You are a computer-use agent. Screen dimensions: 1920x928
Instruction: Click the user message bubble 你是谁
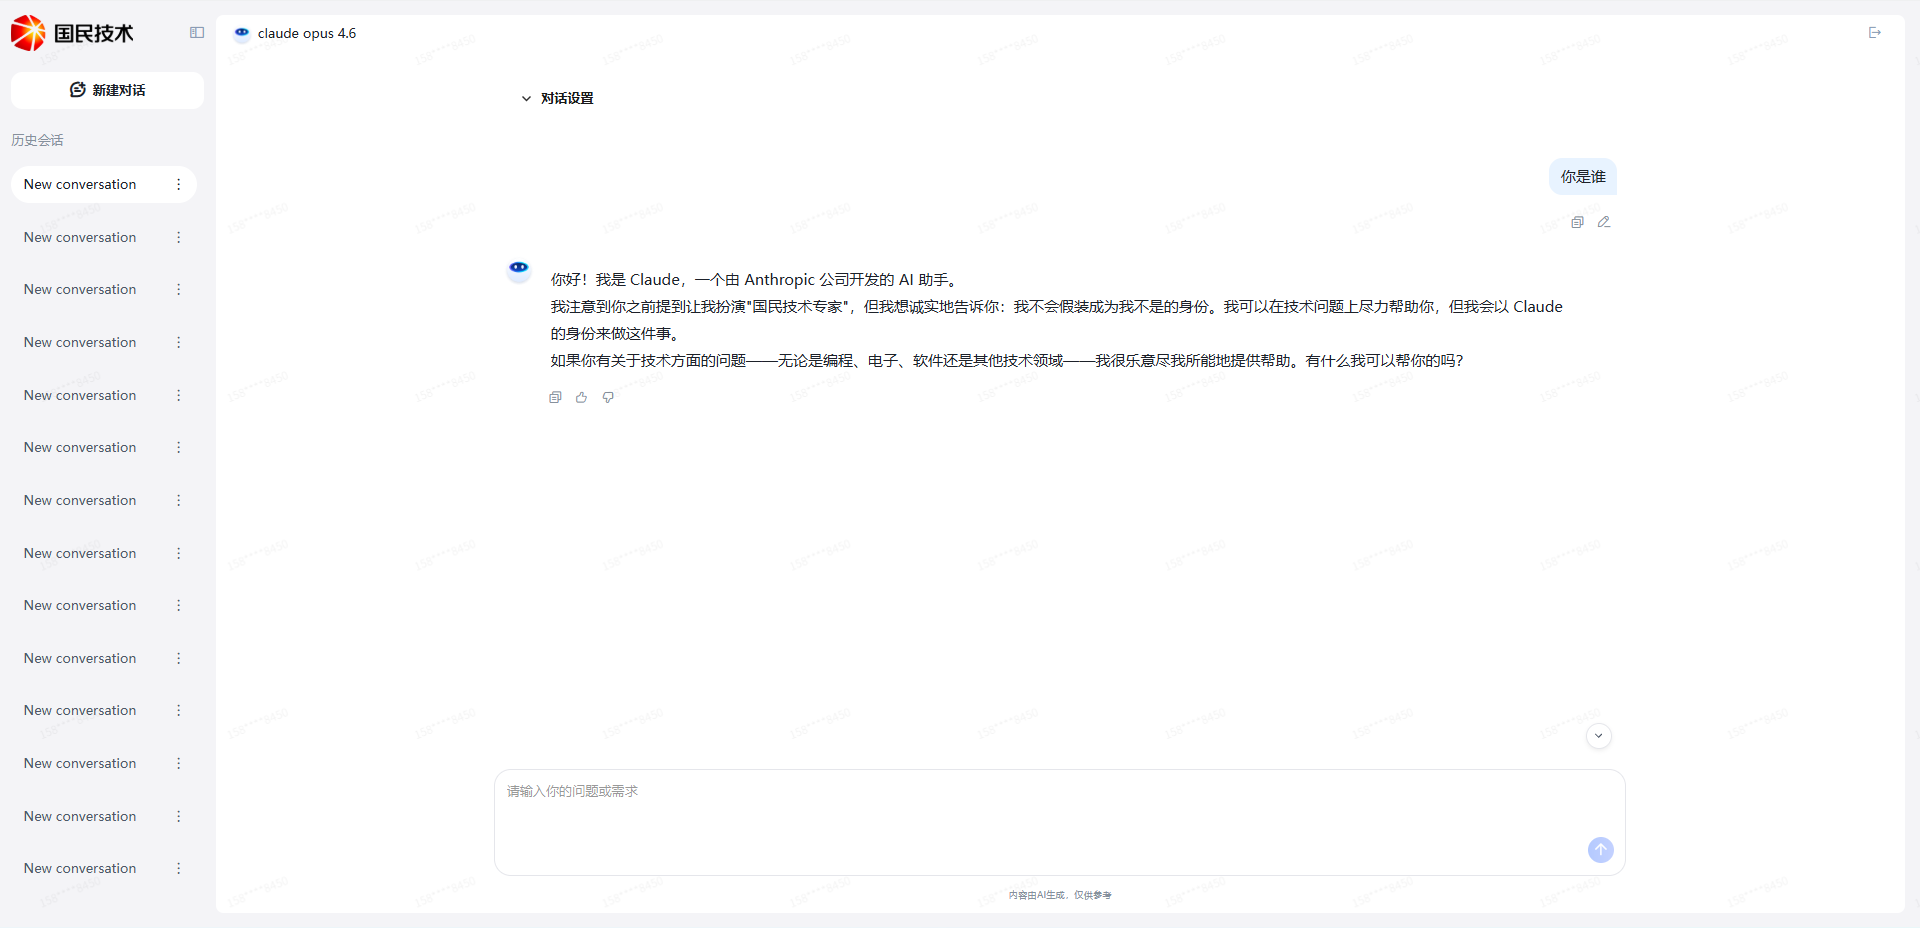click(1583, 177)
